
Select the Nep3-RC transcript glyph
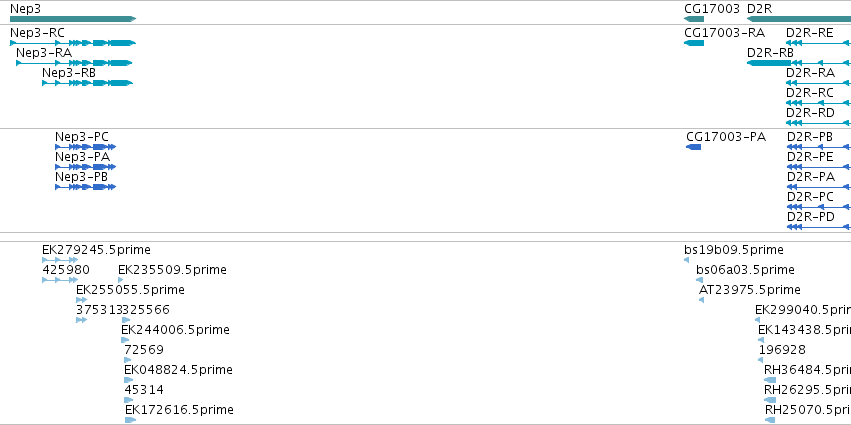coord(73,43)
